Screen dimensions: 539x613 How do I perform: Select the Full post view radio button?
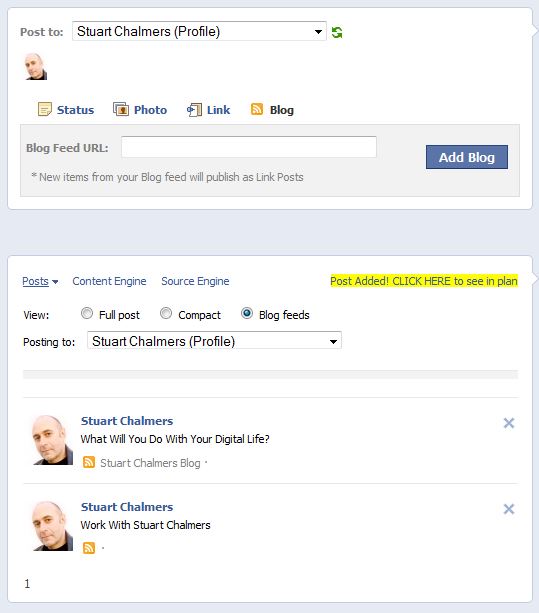click(87, 313)
